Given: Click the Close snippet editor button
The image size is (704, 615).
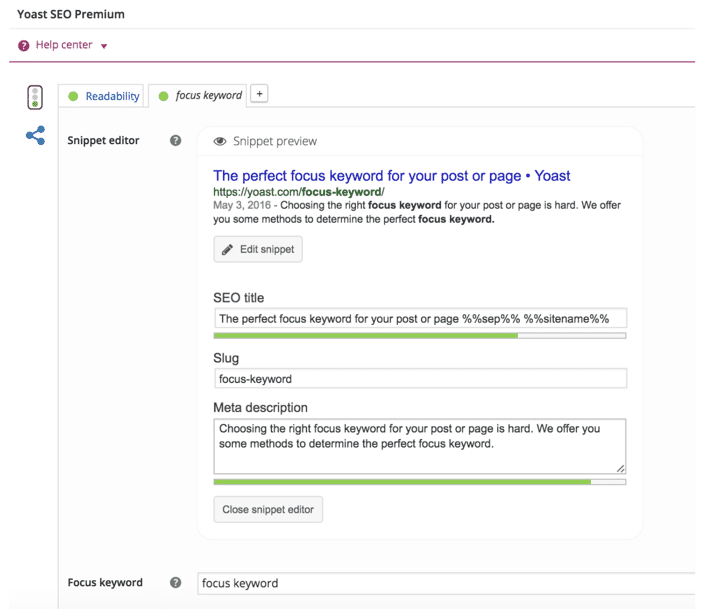Looking at the screenshot, I should coord(268,510).
